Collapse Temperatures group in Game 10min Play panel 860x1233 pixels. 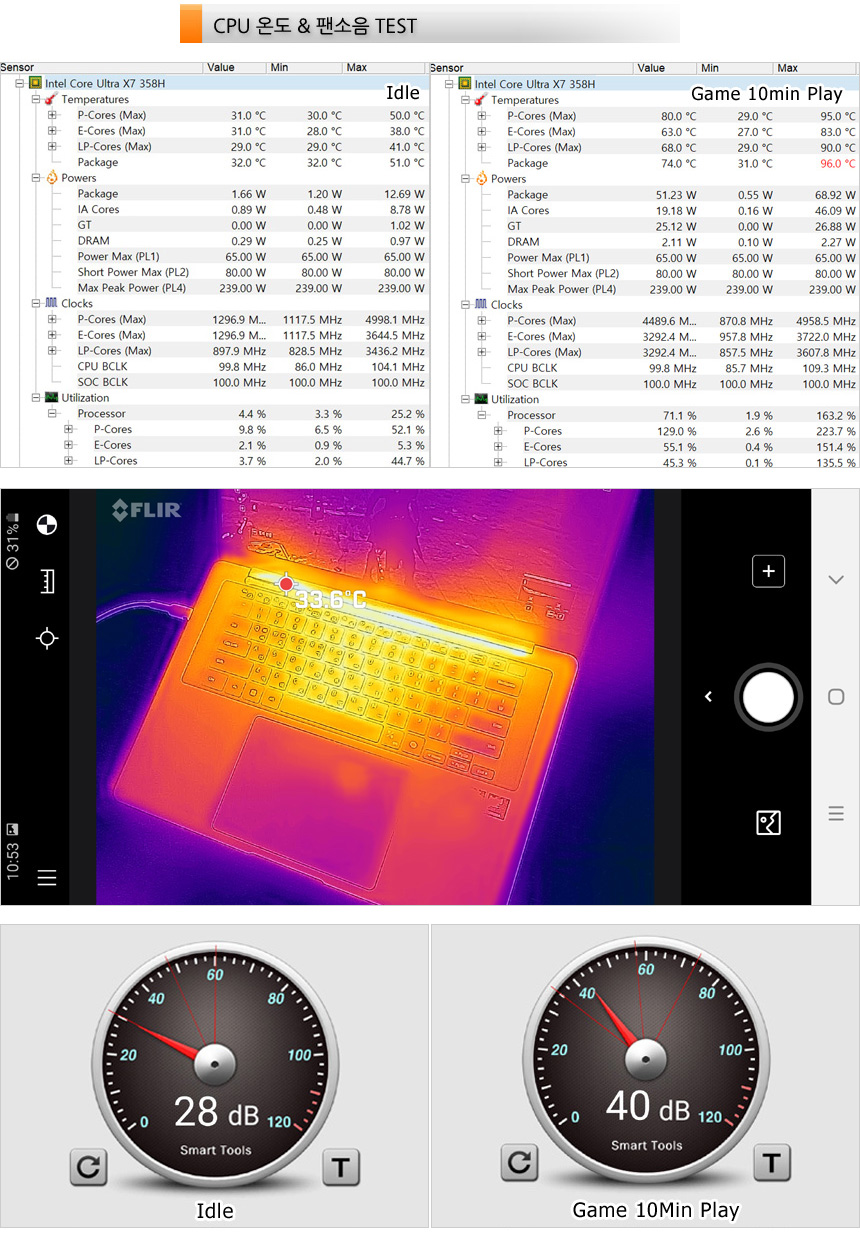point(466,100)
